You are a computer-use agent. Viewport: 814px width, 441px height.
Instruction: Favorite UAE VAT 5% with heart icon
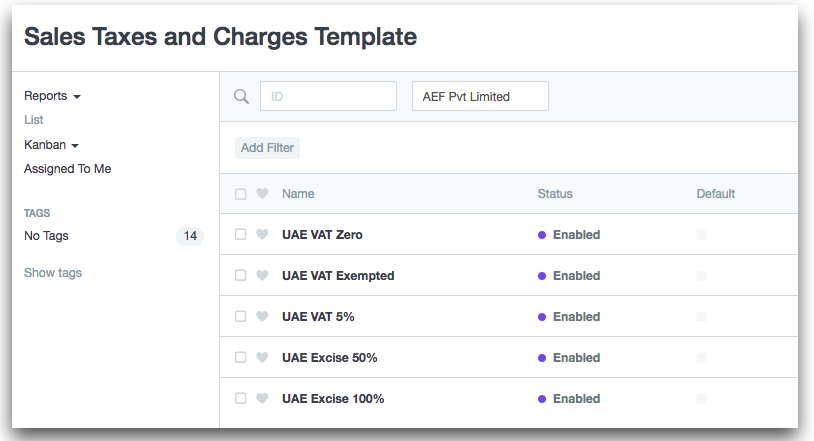coord(262,317)
